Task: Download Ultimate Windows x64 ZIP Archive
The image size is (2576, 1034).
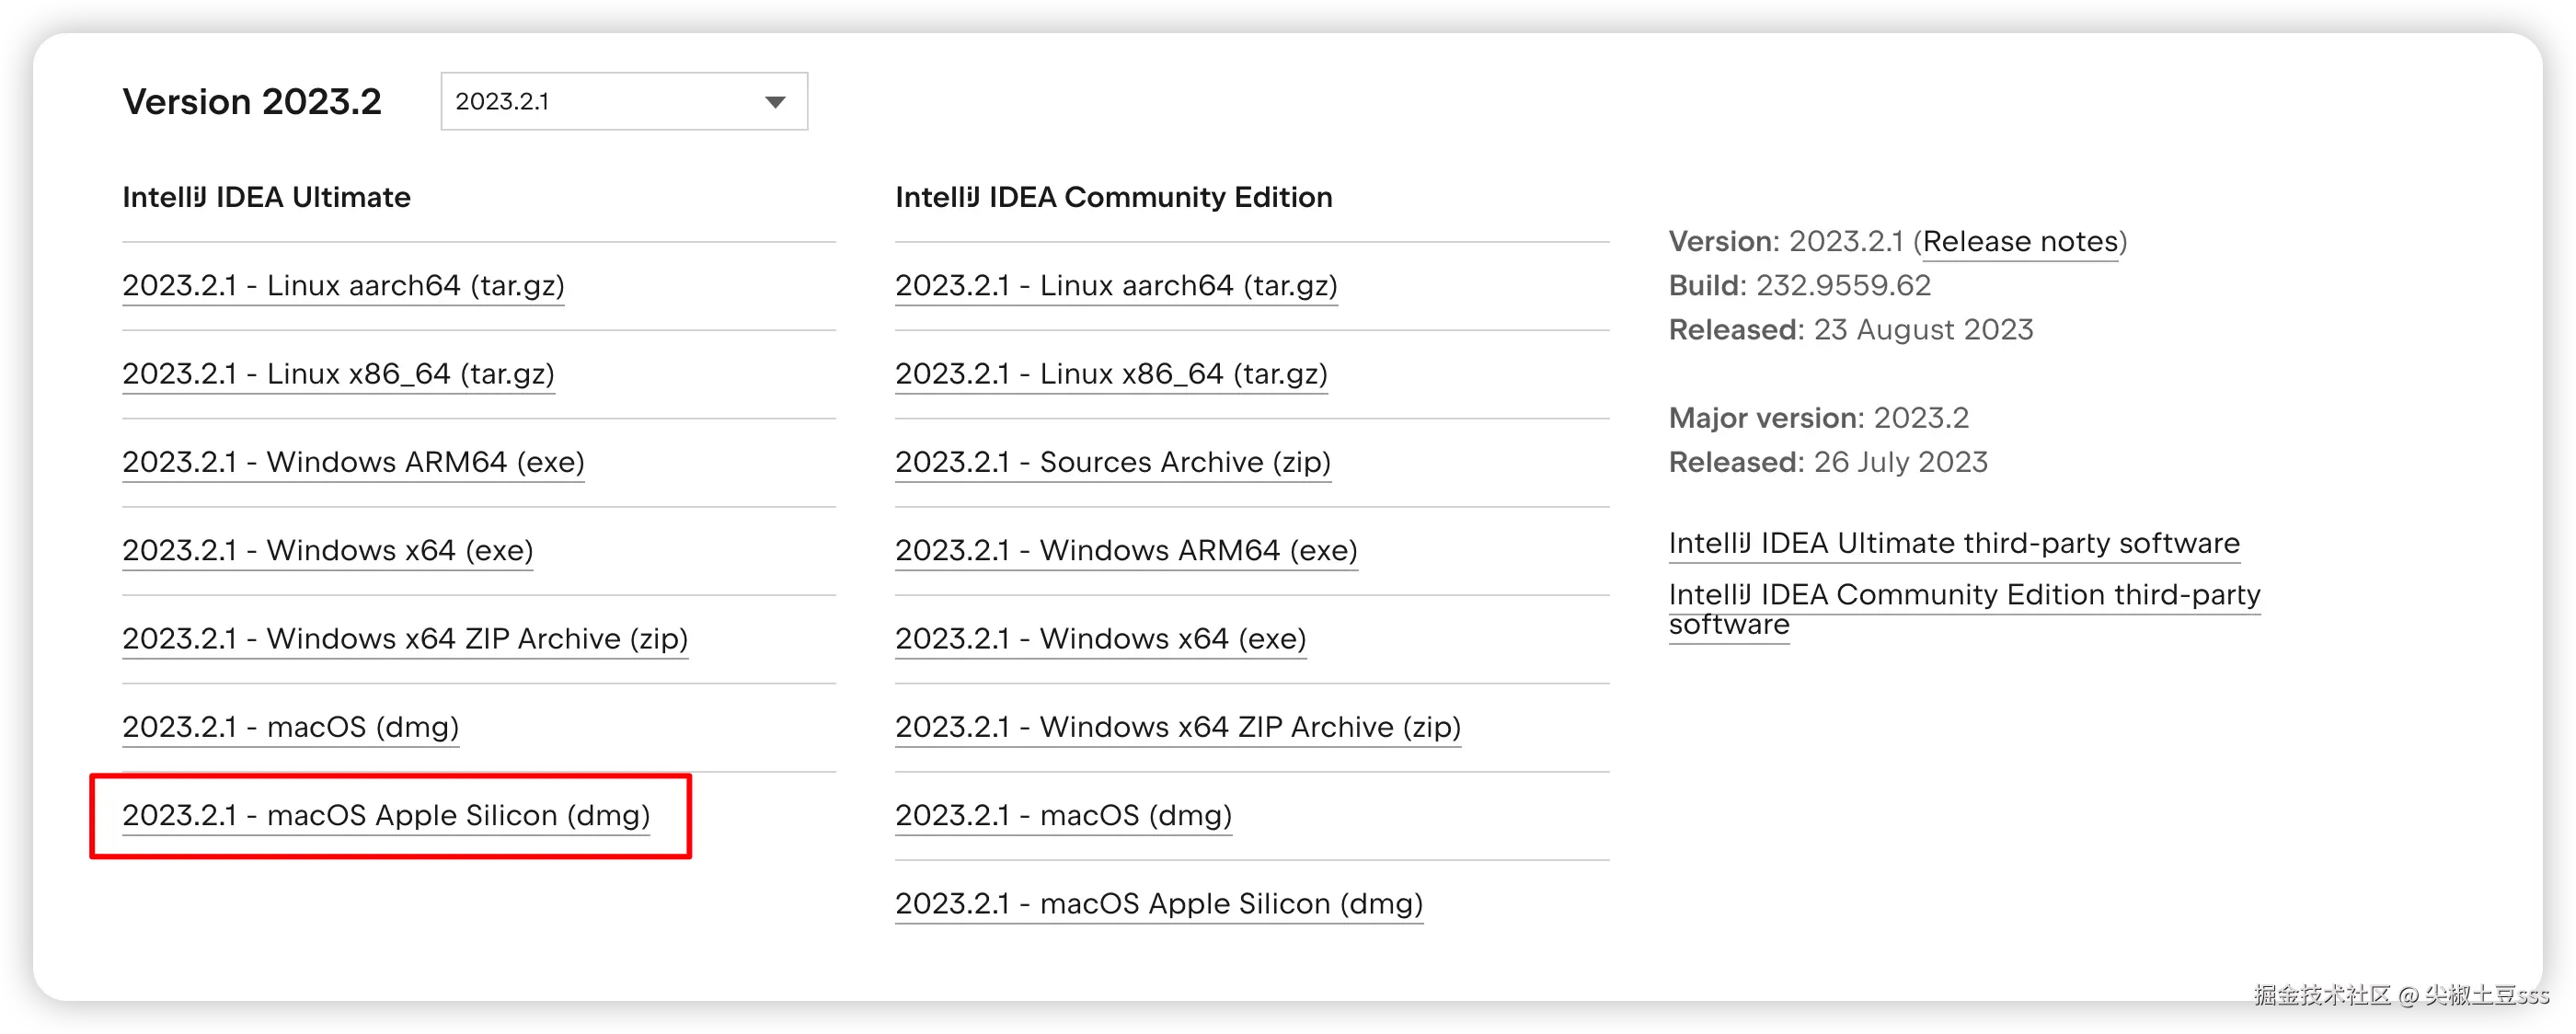Action: click(405, 638)
